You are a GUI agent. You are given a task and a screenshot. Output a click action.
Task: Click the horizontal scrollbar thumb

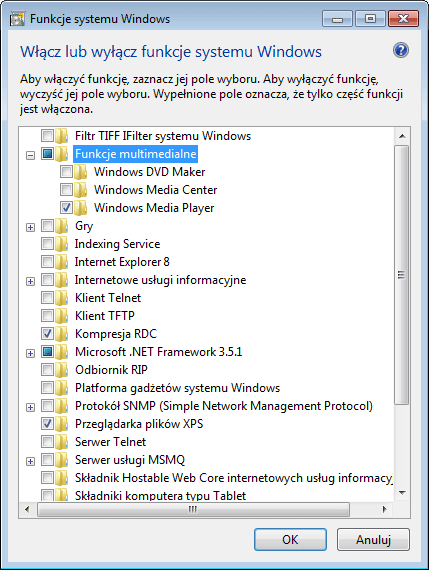point(193,509)
